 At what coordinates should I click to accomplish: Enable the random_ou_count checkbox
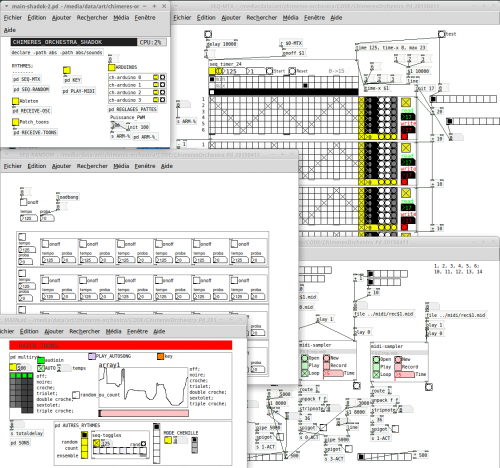(76, 395)
